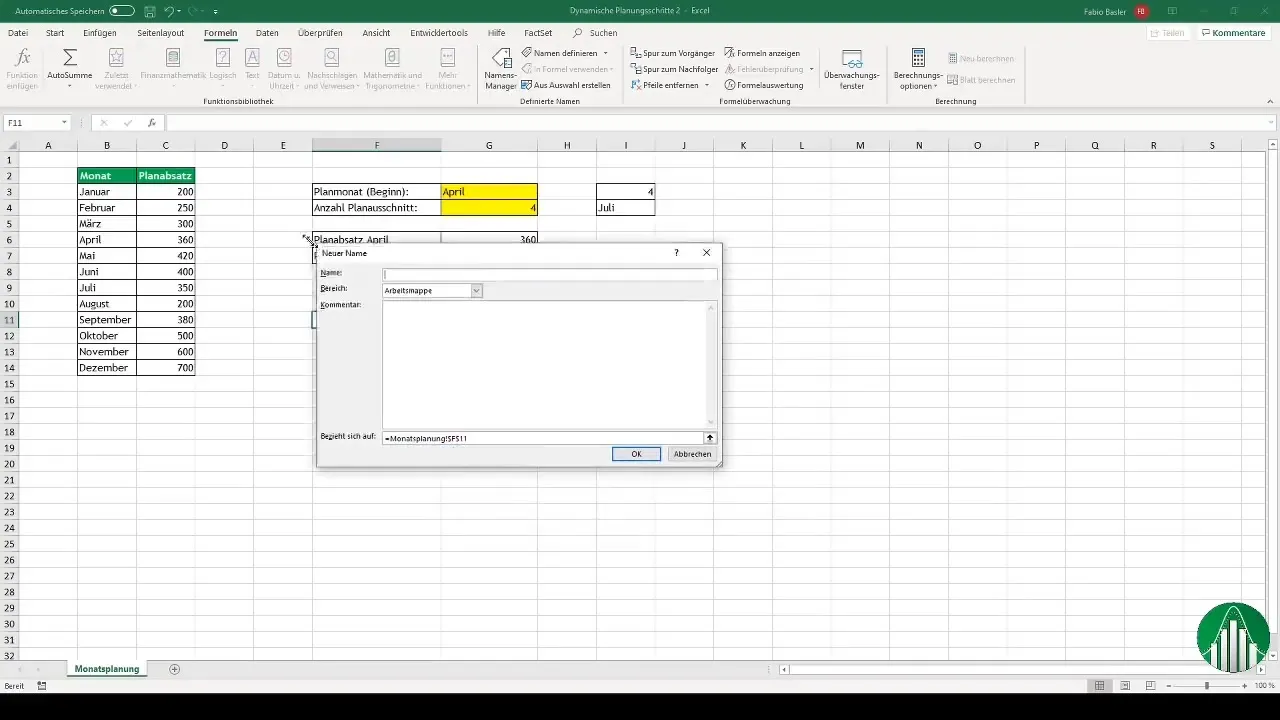Open the Überwachungsfenster
Screen dimensions: 1280x720
tap(852, 68)
